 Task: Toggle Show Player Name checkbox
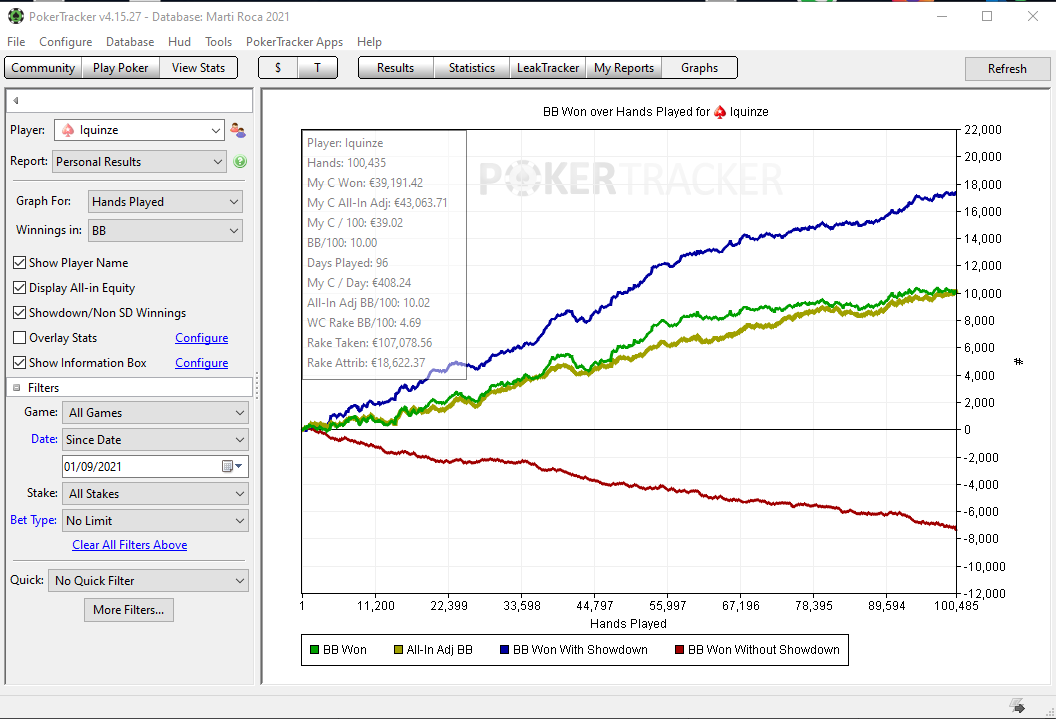(20, 263)
